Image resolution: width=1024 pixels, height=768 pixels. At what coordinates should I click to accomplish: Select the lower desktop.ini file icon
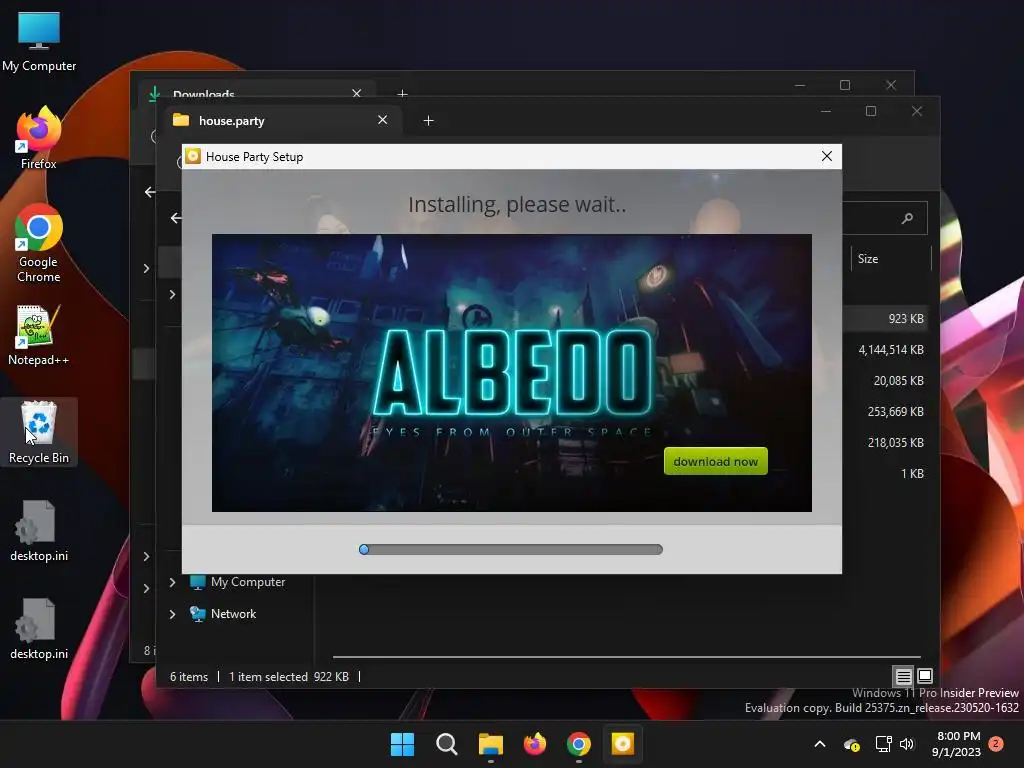(39, 629)
